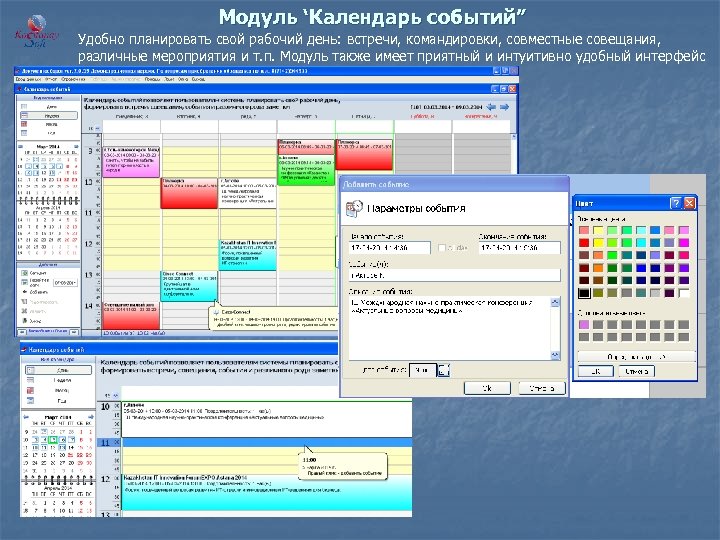Image resolution: width=720 pixels, height=540 pixels.
Task: Confirm event dialog with Ok
Action: 487,388
